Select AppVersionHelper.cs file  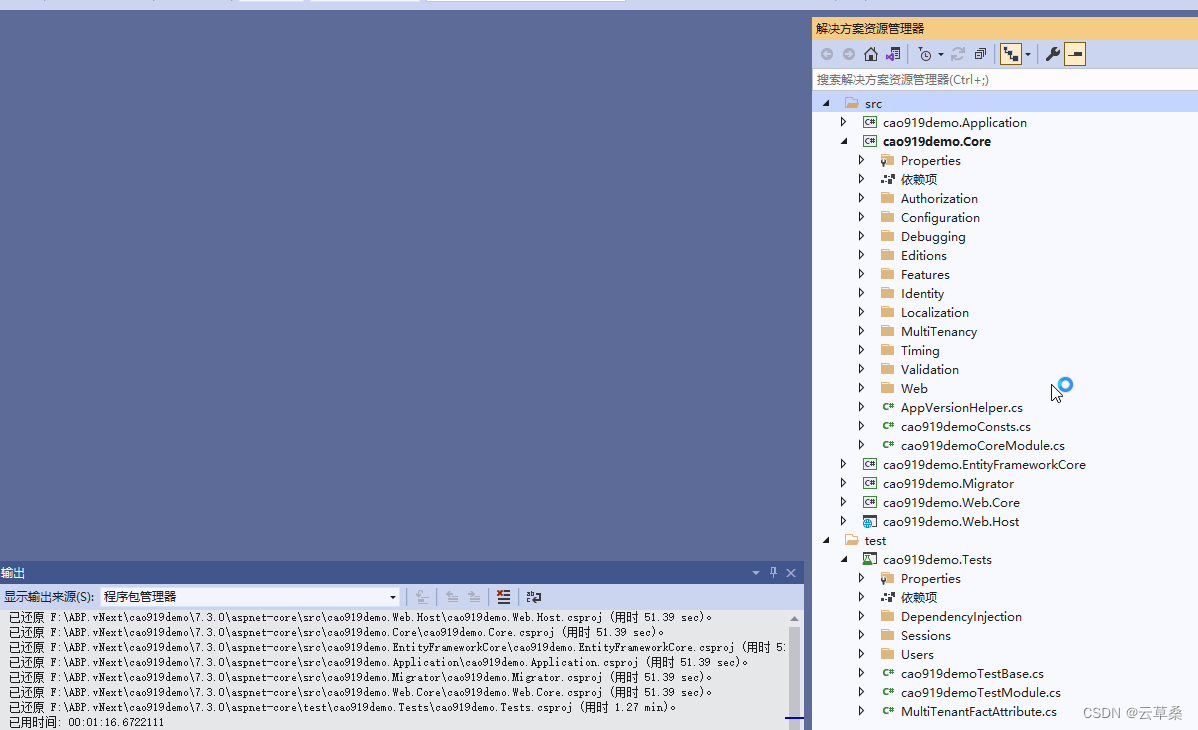(x=962, y=407)
